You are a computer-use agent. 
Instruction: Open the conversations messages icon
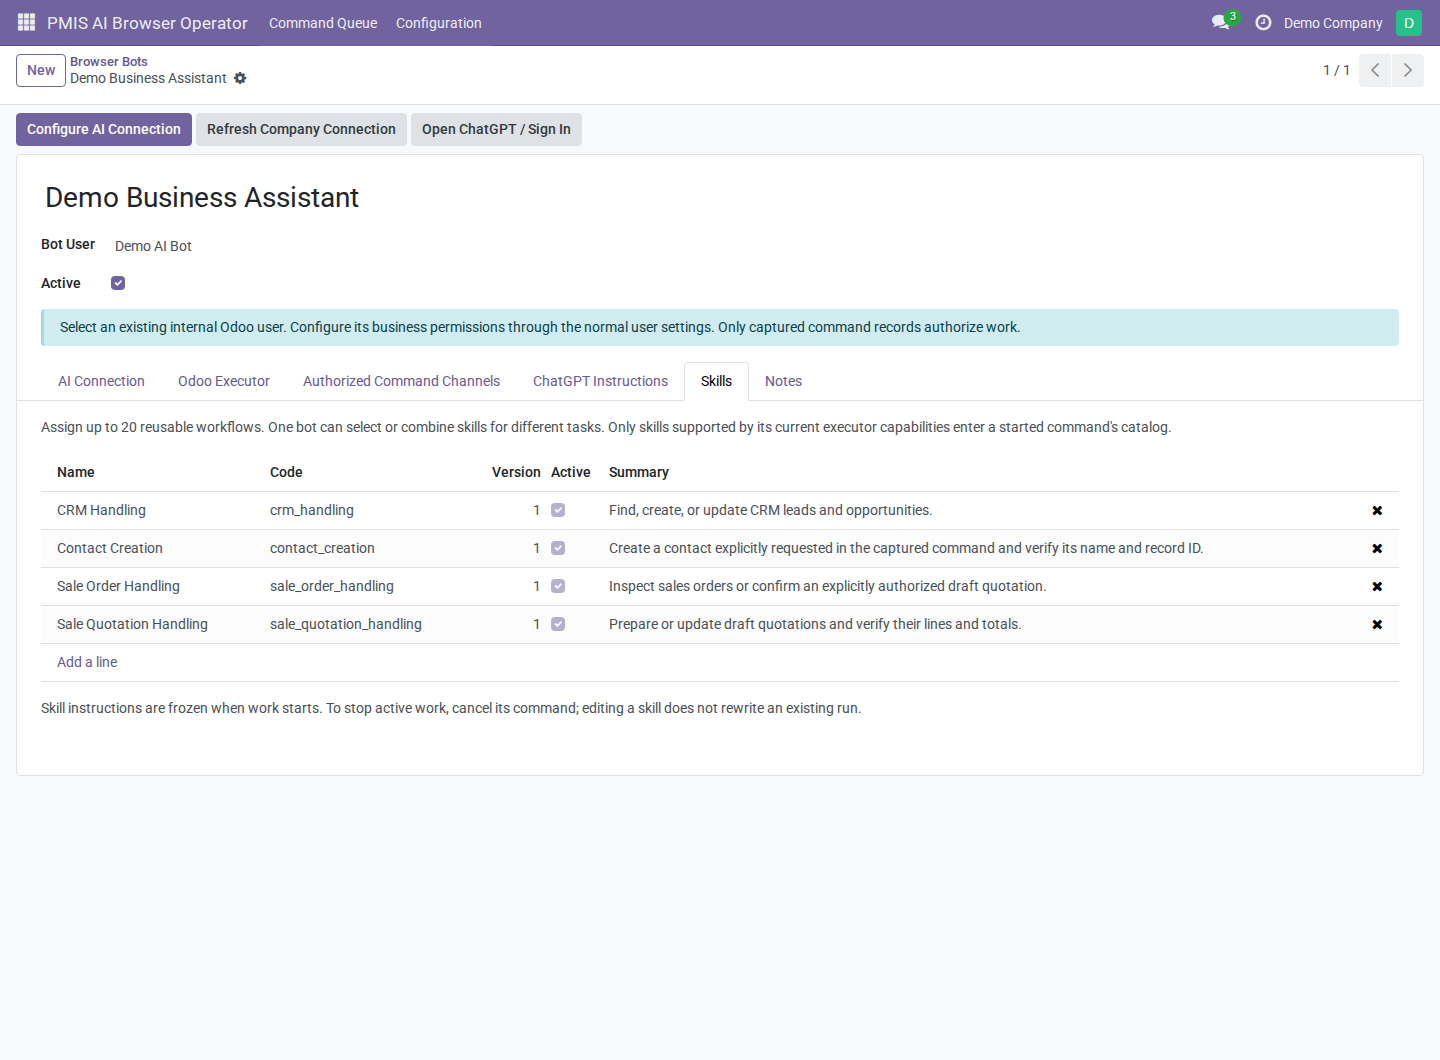[1220, 22]
